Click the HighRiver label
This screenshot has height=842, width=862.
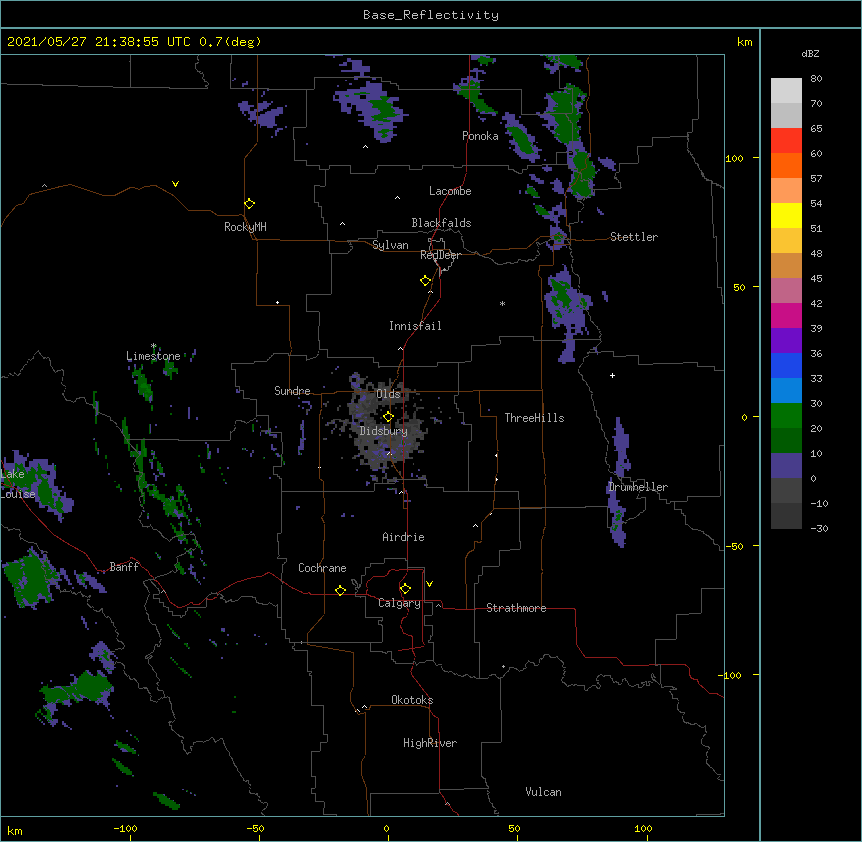tap(430, 743)
